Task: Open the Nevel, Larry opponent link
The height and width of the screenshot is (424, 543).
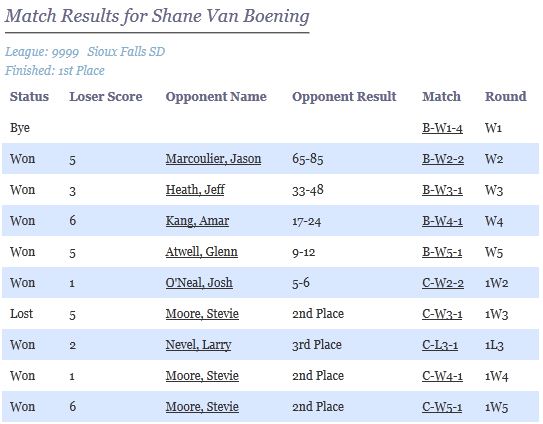Action: coord(198,345)
